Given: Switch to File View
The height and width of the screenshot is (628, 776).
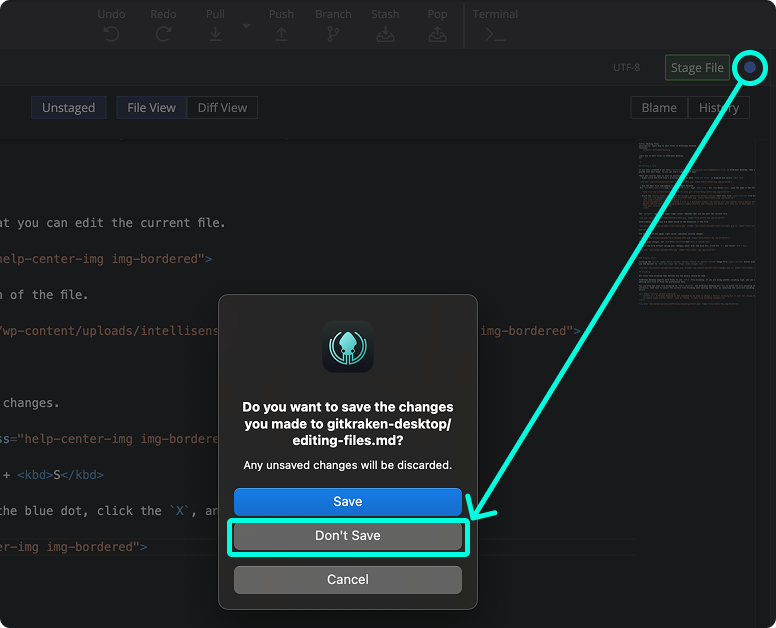Looking at the screenshot, I should point(151,108).
